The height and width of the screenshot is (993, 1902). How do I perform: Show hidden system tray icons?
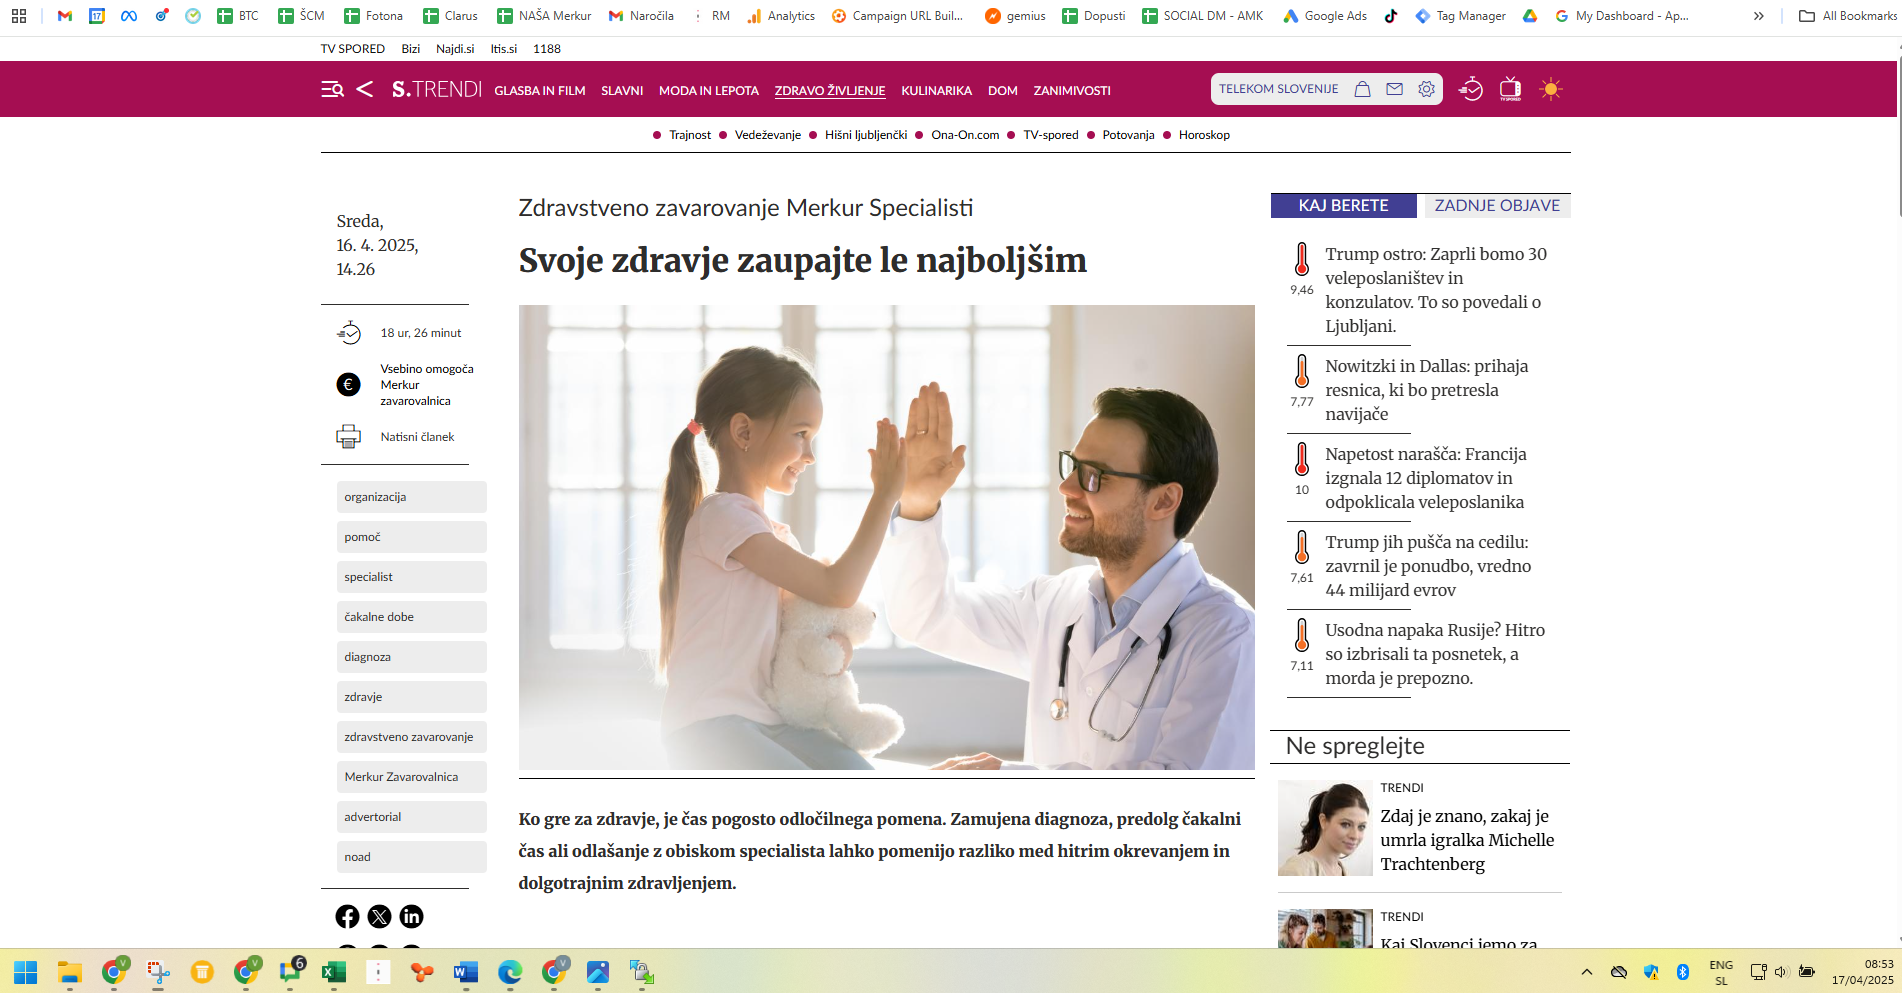pos(1586,972)
